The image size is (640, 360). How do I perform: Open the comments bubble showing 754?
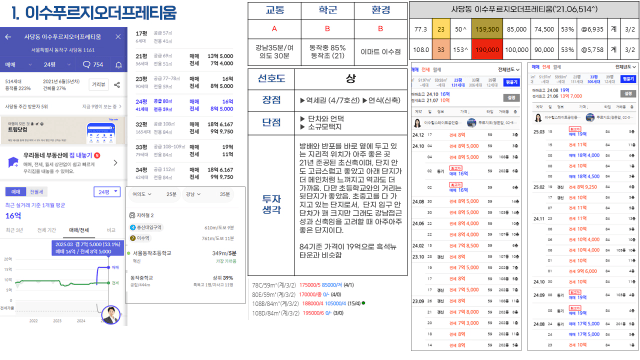(93, 64)
